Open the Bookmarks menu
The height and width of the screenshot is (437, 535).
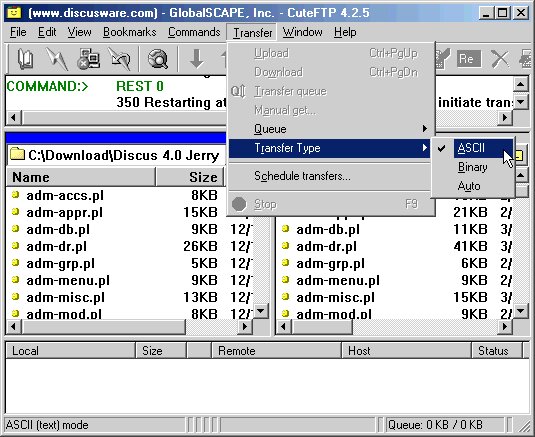pyautogui.click(x=130, y=32)
